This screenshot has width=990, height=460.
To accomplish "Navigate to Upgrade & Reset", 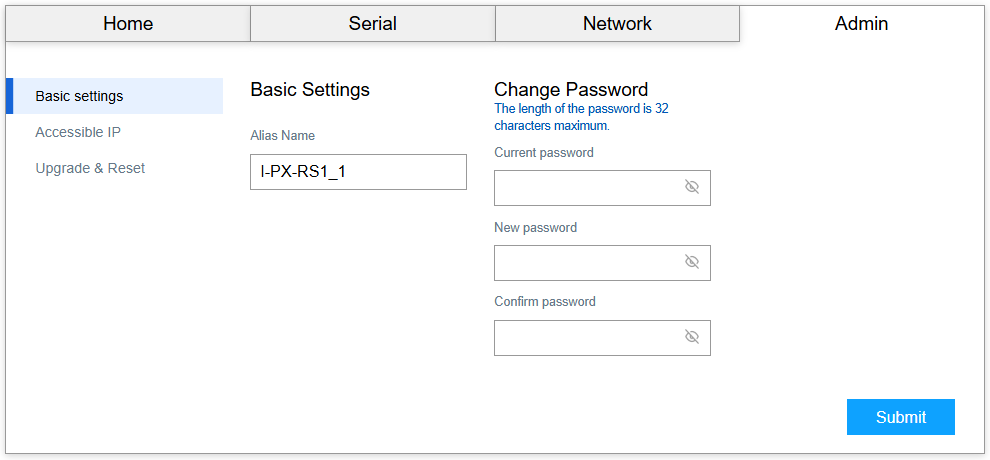I will 90,168.
